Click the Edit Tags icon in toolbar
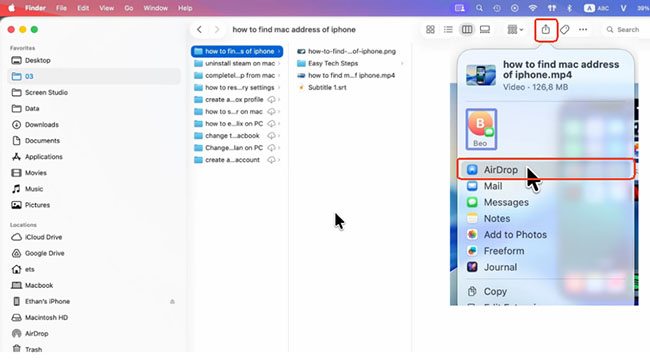The height and width of the screenshot is (363, 650). [x=564, y=30]
